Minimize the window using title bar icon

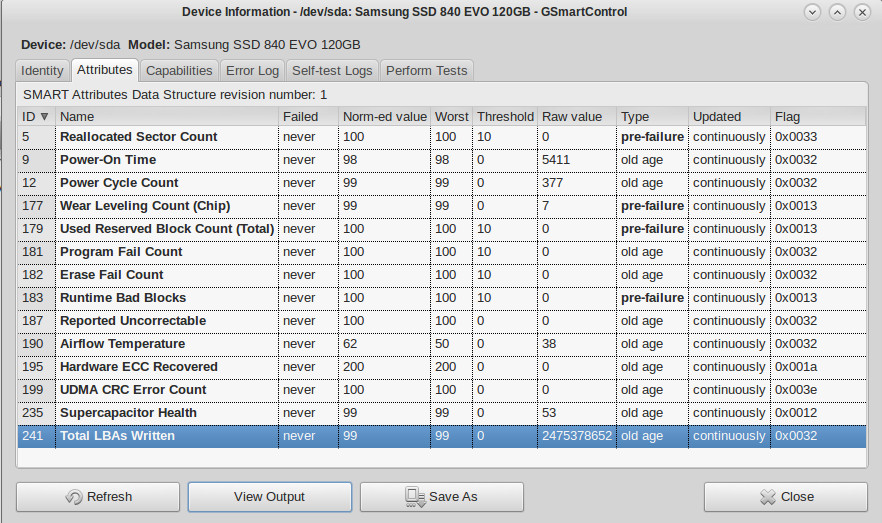click(813, 12)
